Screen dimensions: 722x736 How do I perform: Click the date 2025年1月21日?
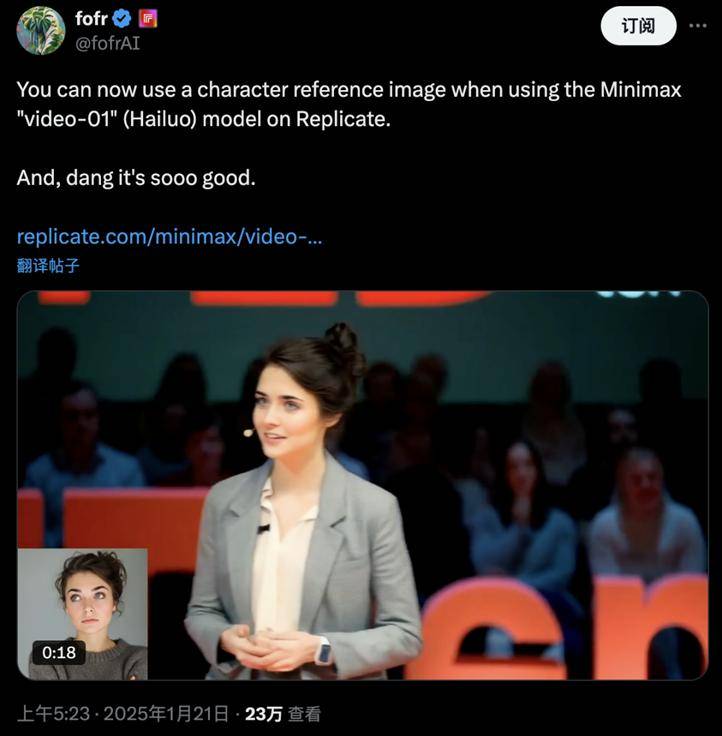click(166, 714)
